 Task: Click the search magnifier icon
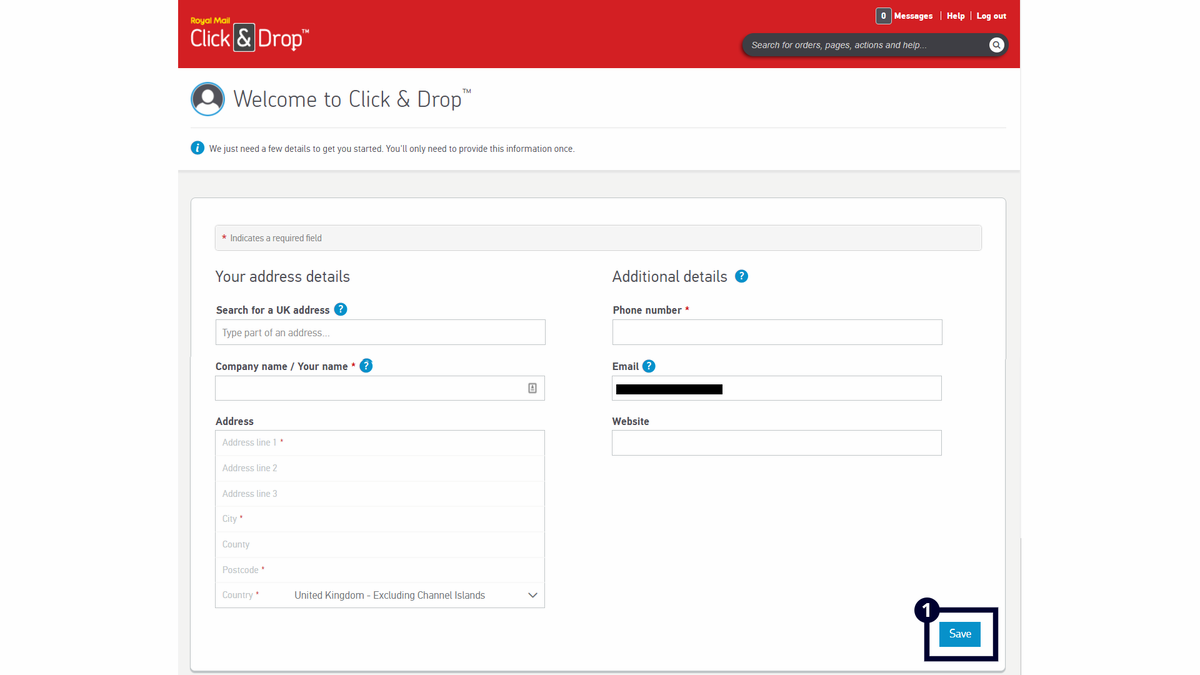tap(996, 45)
